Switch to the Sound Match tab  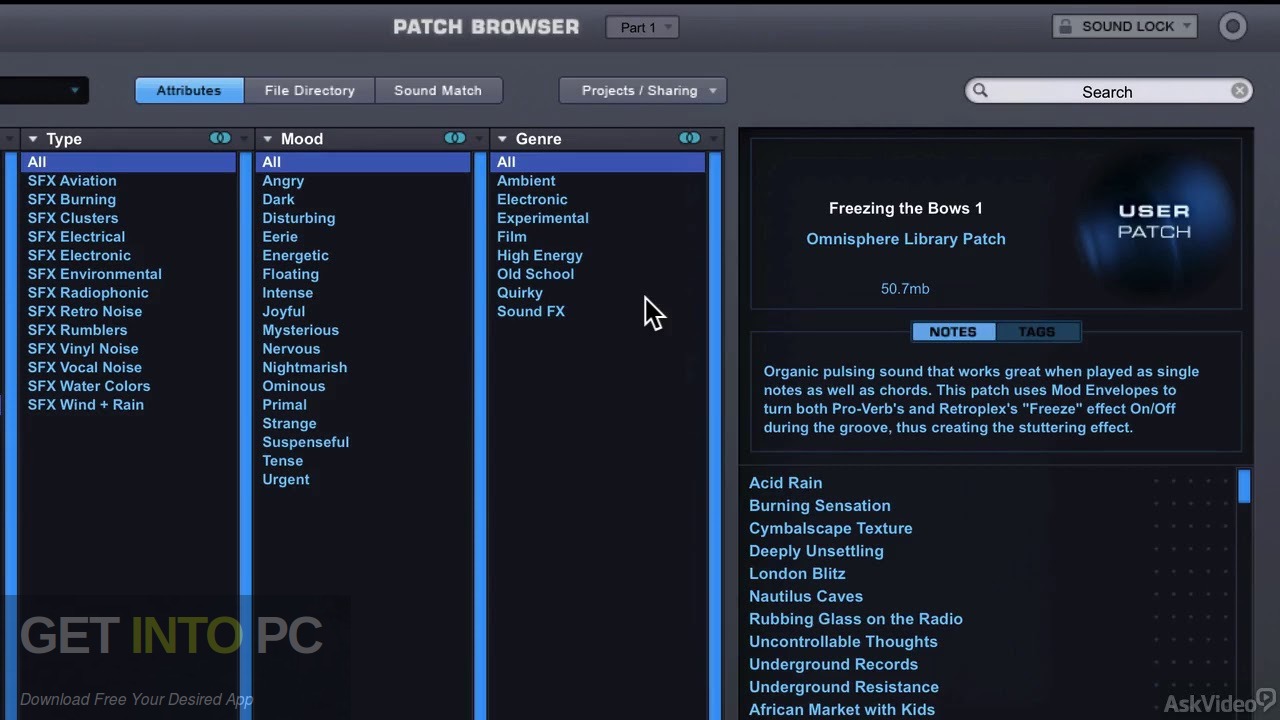point(438,90)
